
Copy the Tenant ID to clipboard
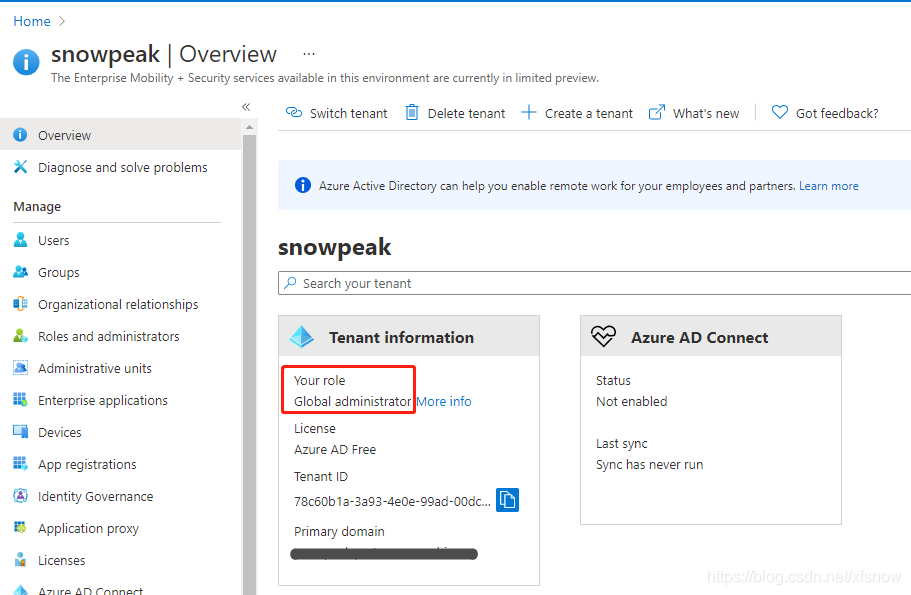pos(507,500)
